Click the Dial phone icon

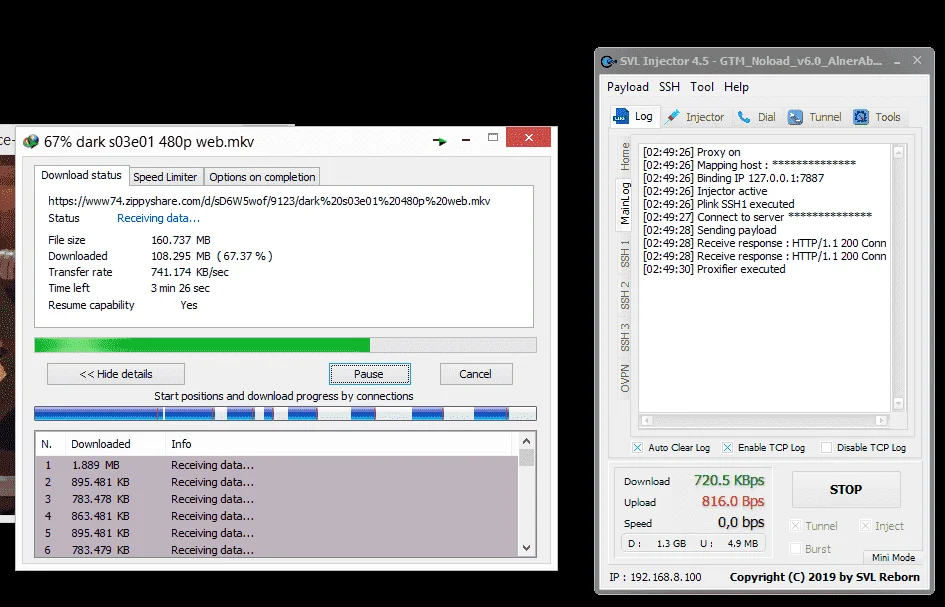point(744,117)
